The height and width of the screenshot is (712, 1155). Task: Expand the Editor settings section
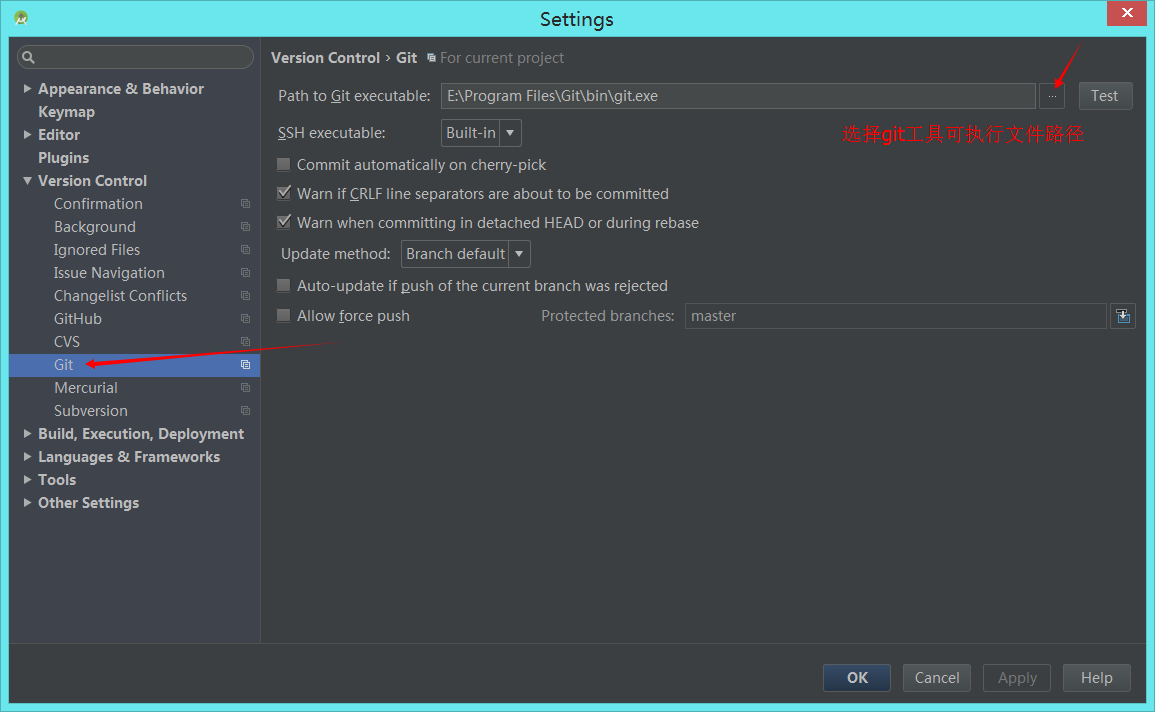[x=27, y=135]
